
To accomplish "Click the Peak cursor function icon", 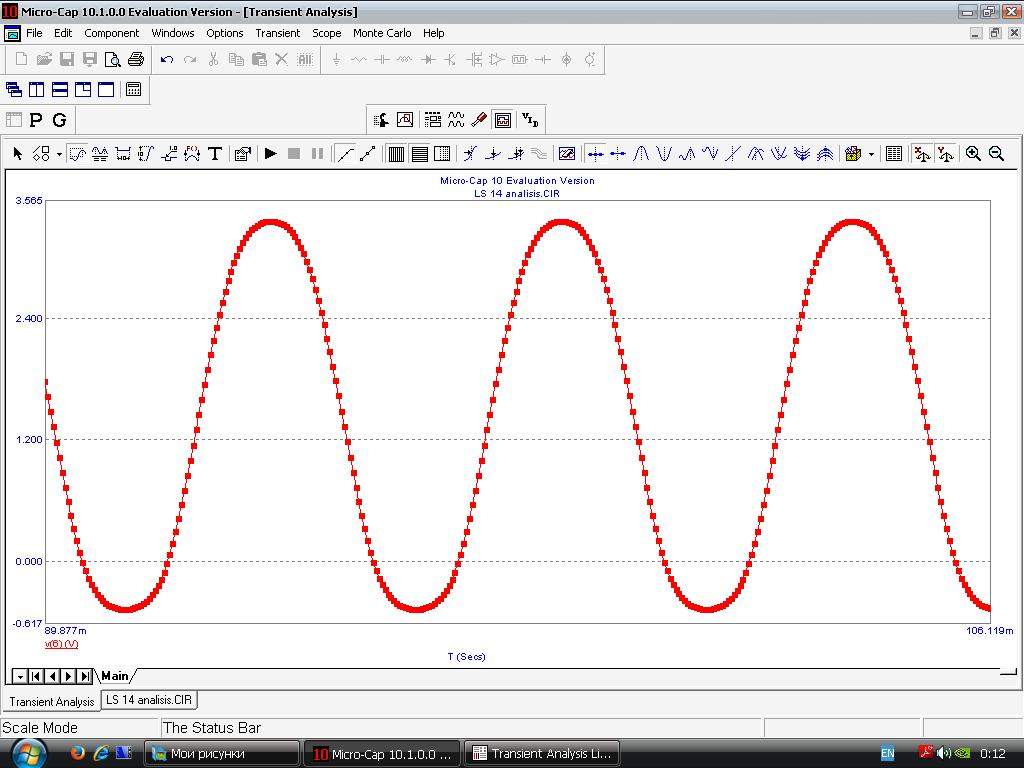I will pyautogui.click(x=641, y=153).
